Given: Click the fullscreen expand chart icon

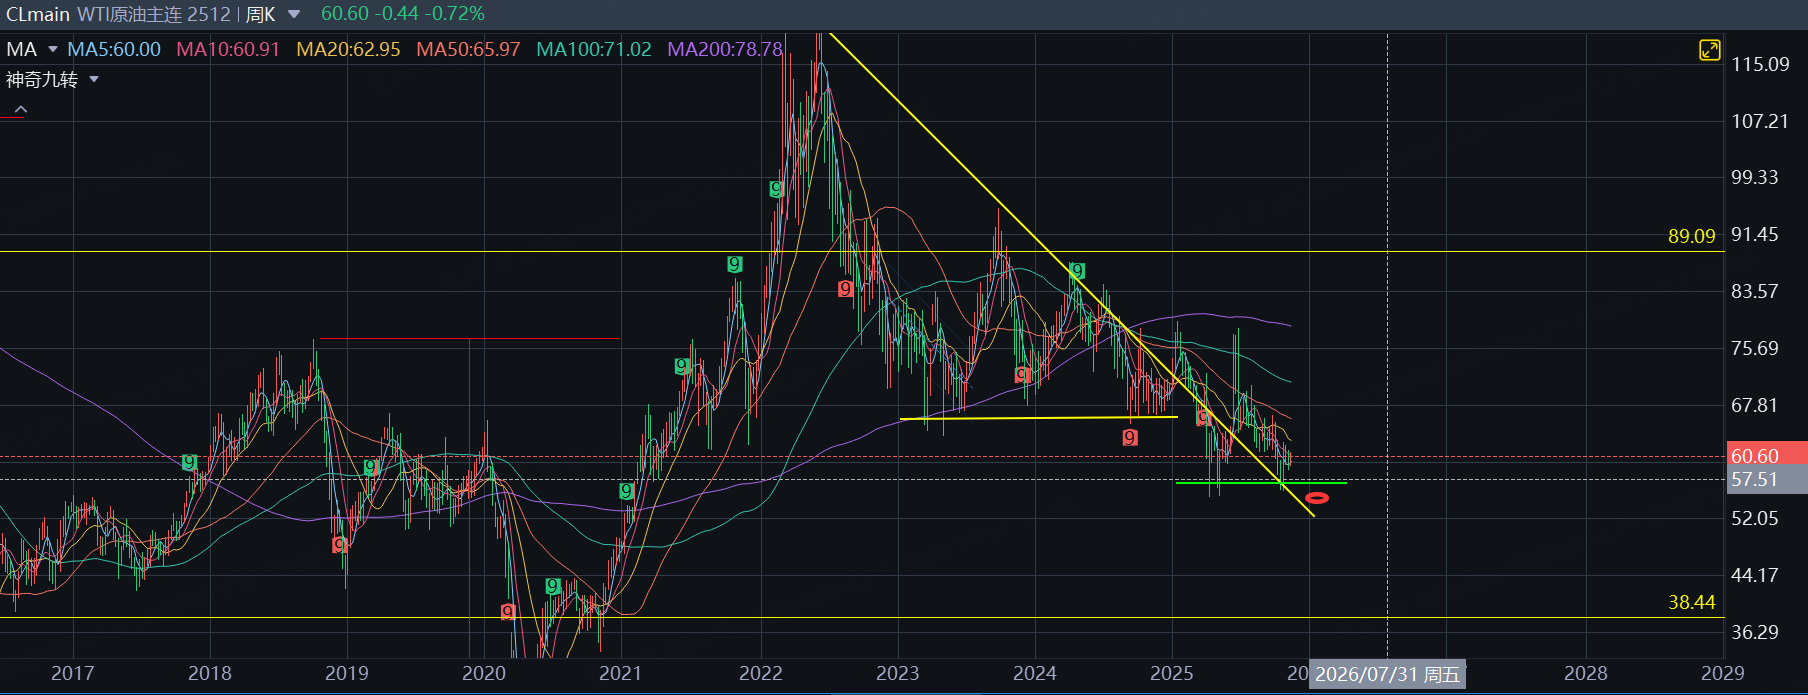Looking at the screenshot, I should pyautogui.click(x=1710, y=50).
